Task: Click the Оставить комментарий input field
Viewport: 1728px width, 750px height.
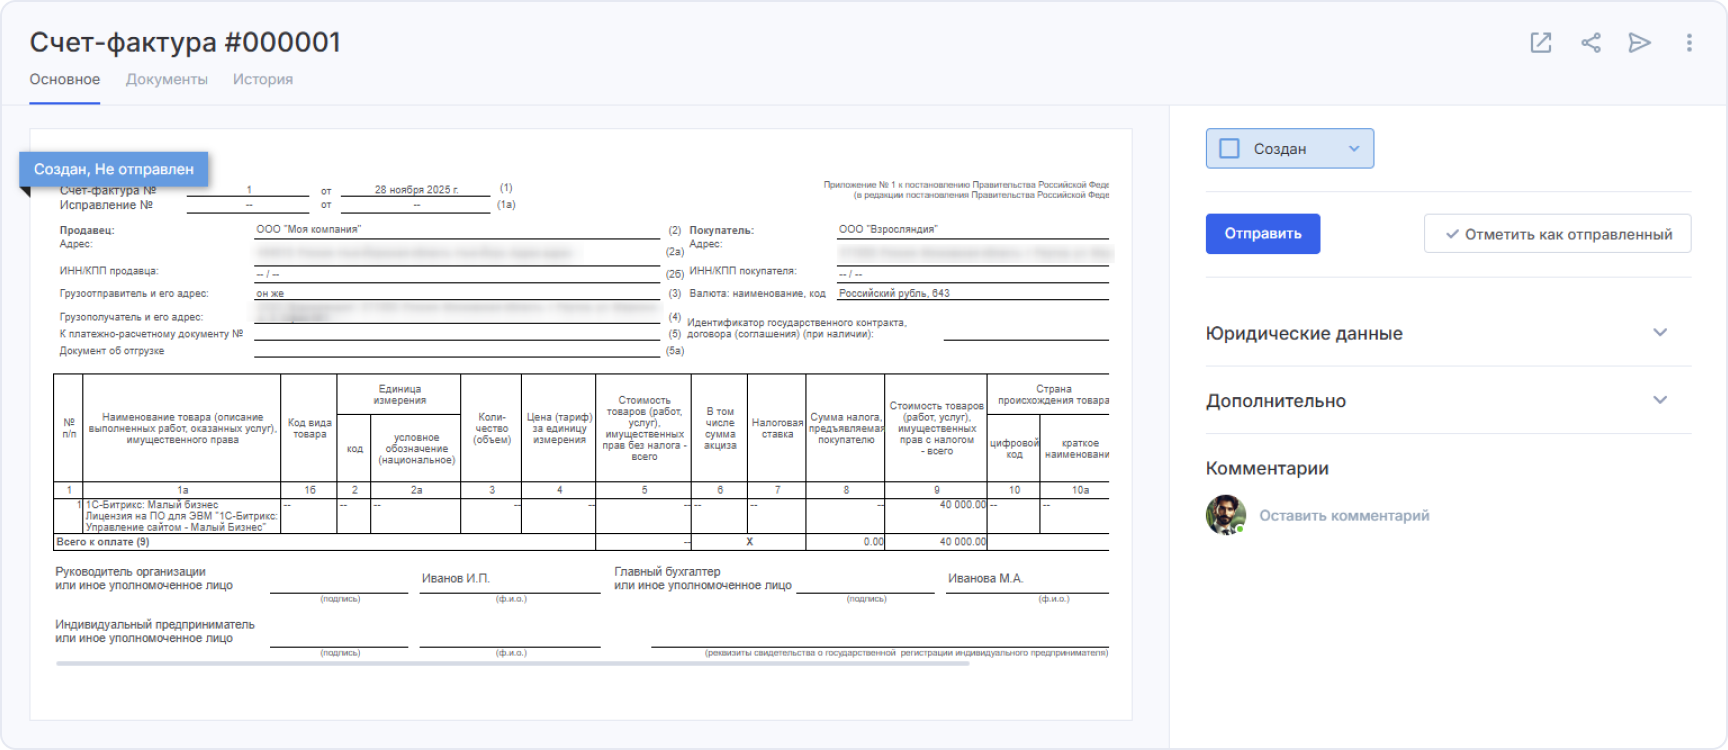Action: (1344, 516)
